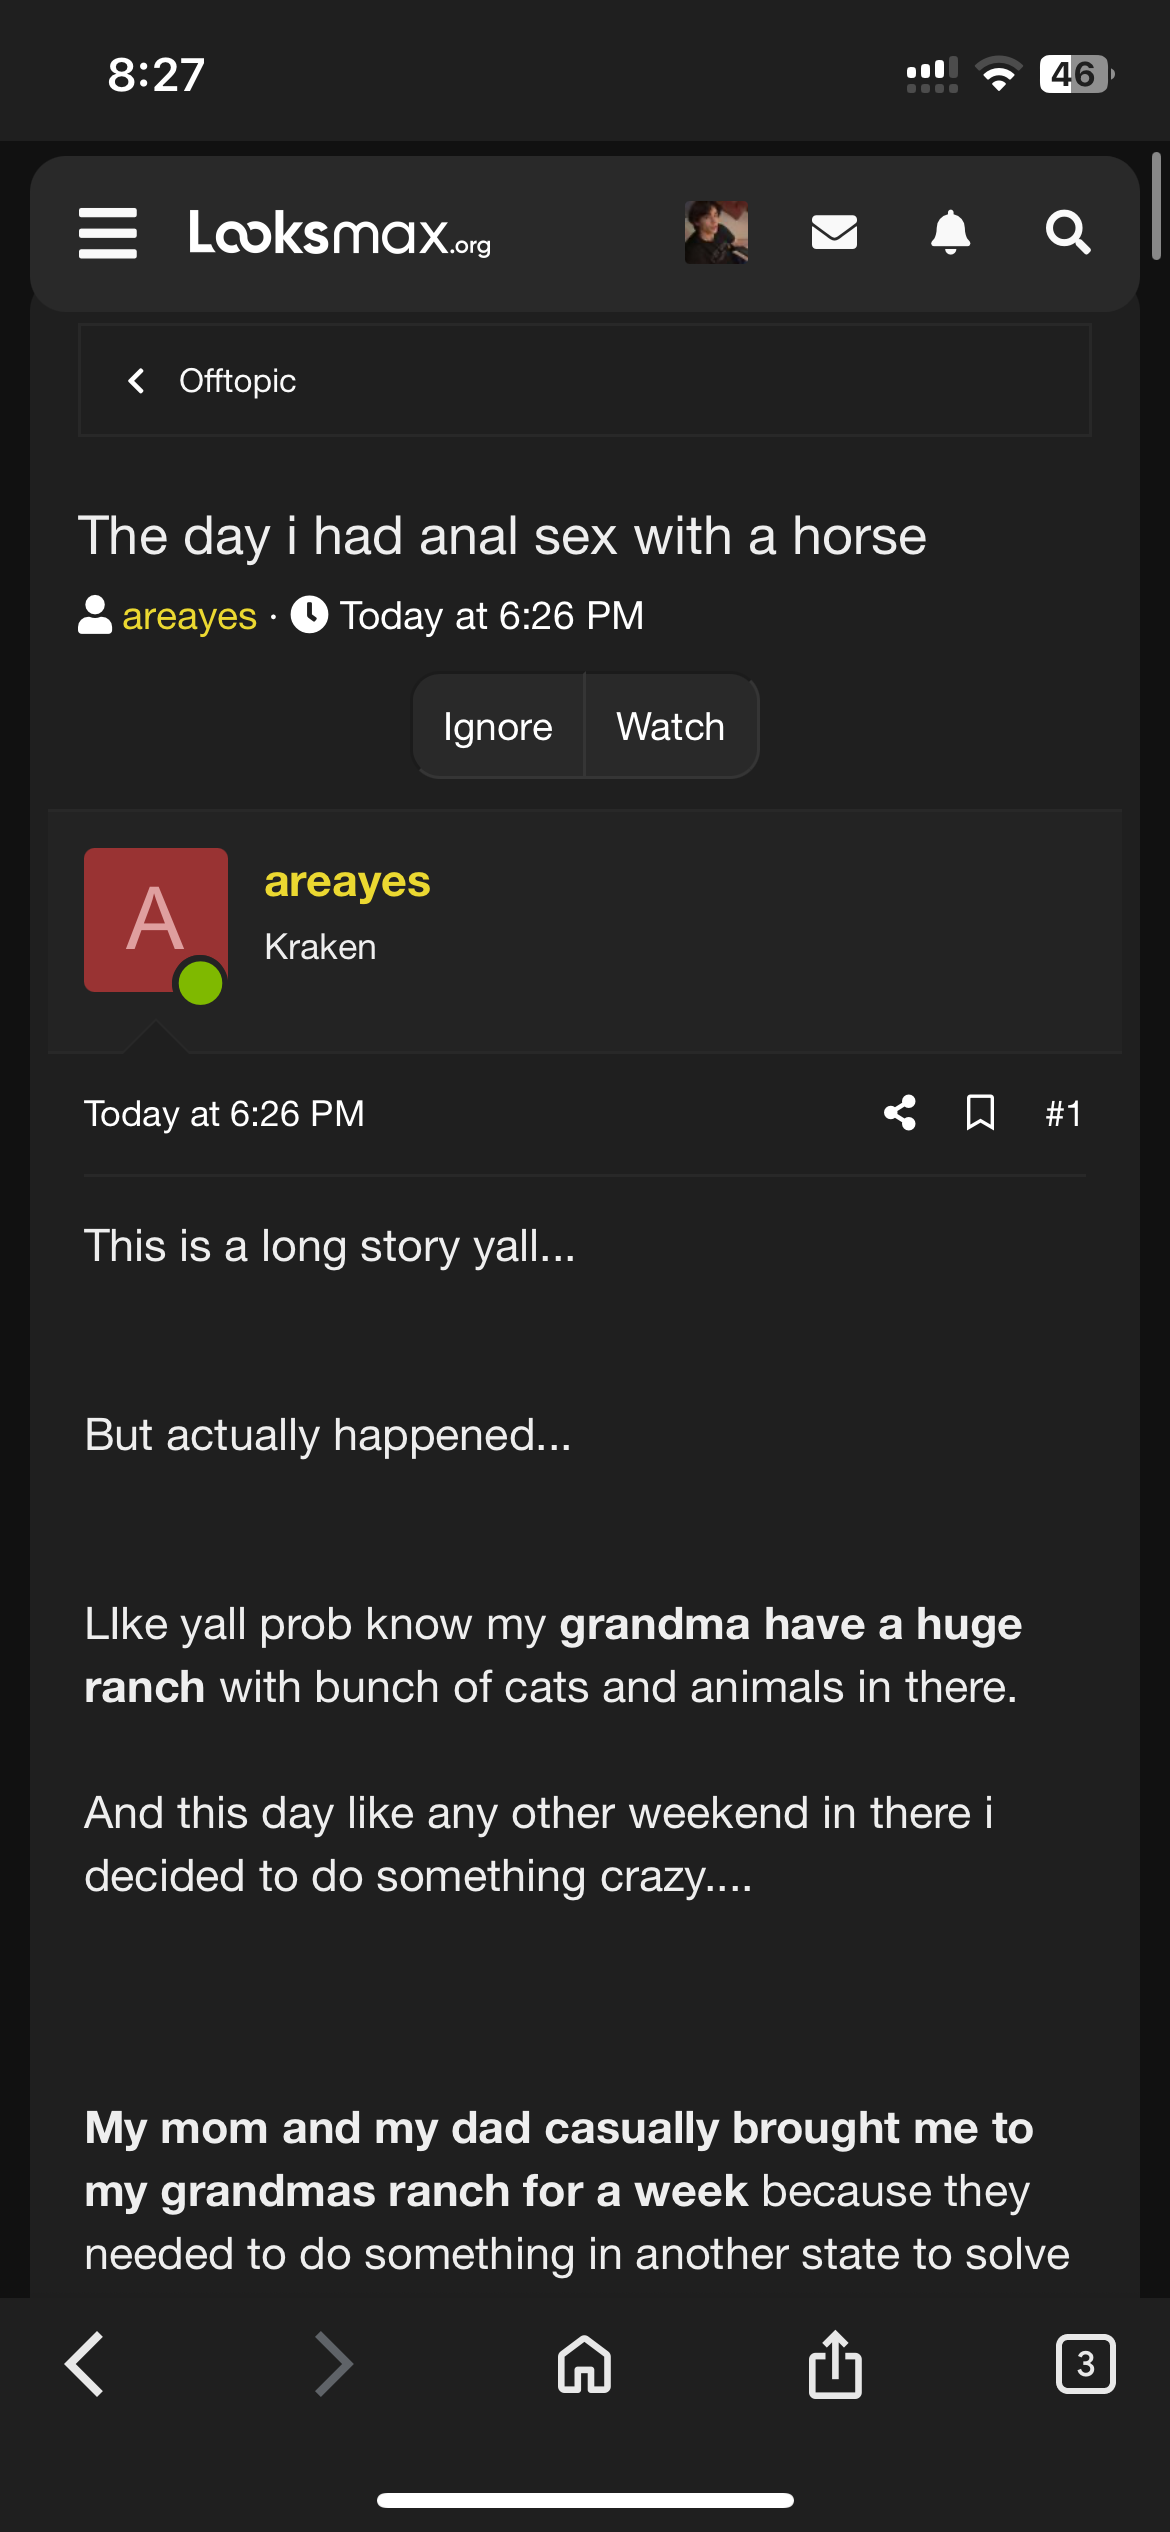This screenshot has width=1170, height=2532.
Task: Open the browser tabs switcher
Action: tap(1085, 2364)
